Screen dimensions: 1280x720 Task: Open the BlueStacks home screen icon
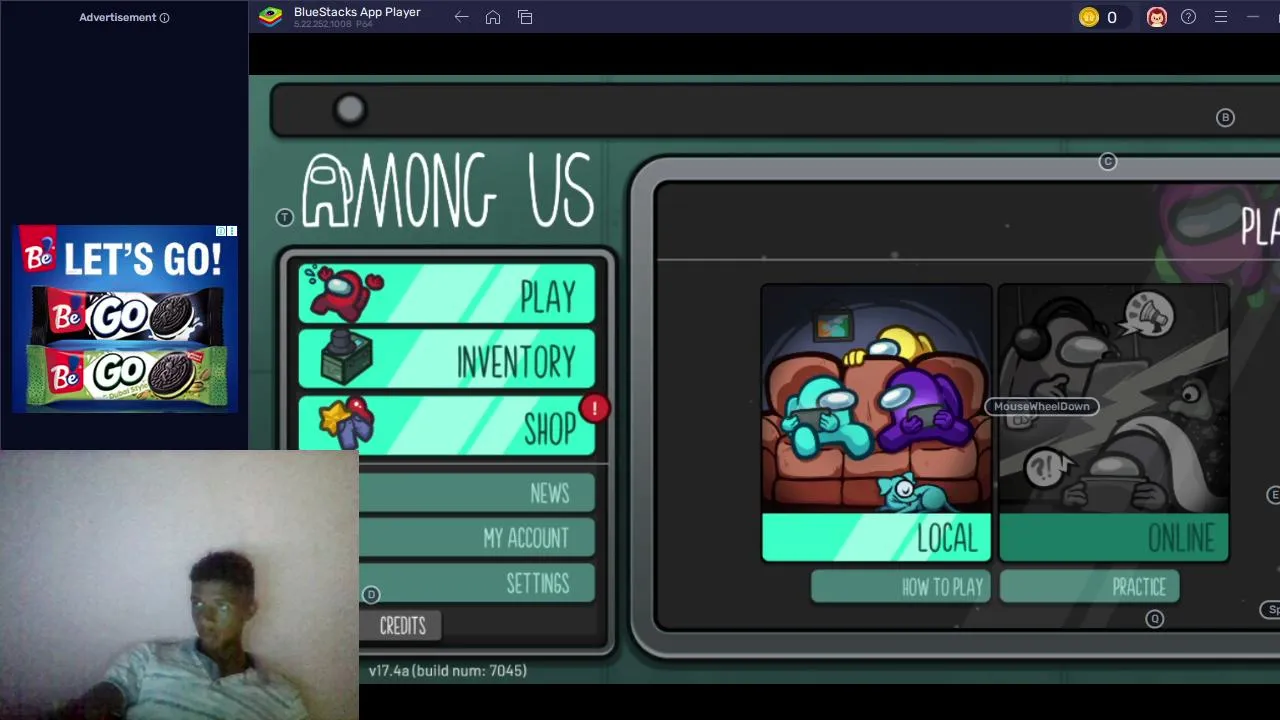tap(493, 17)
